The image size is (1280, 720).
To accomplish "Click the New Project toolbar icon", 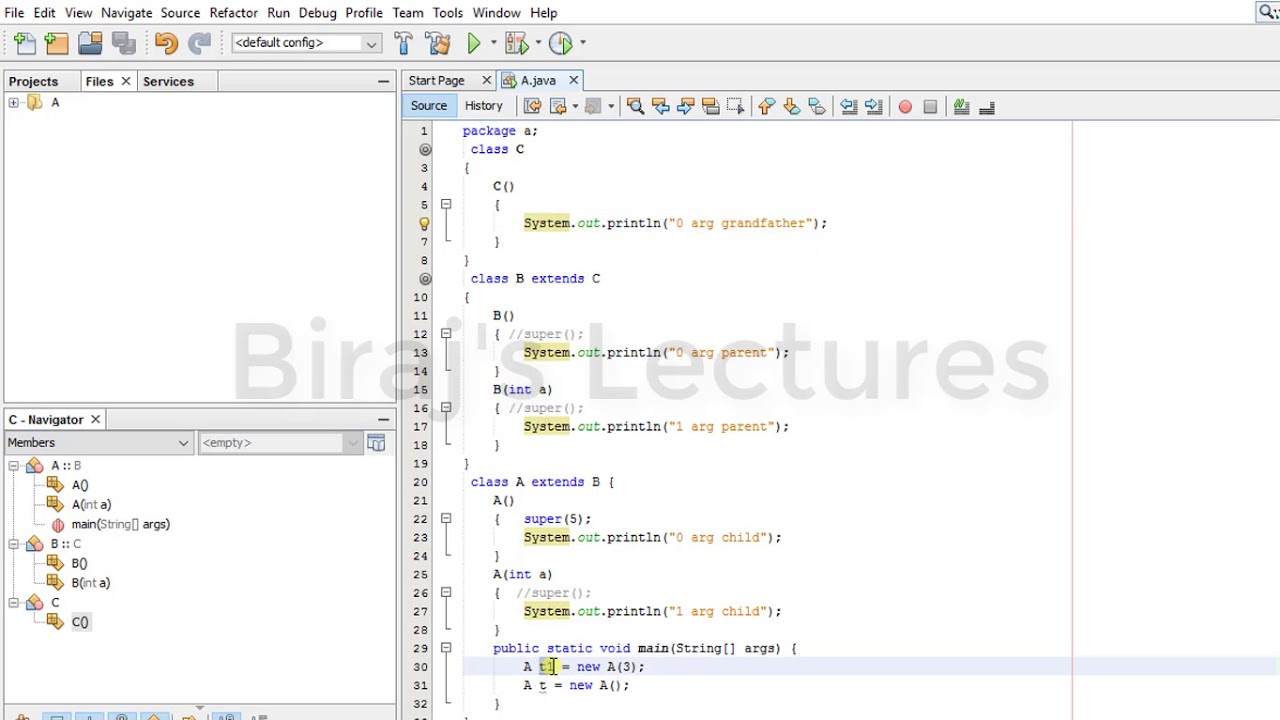I will point(57,43).
